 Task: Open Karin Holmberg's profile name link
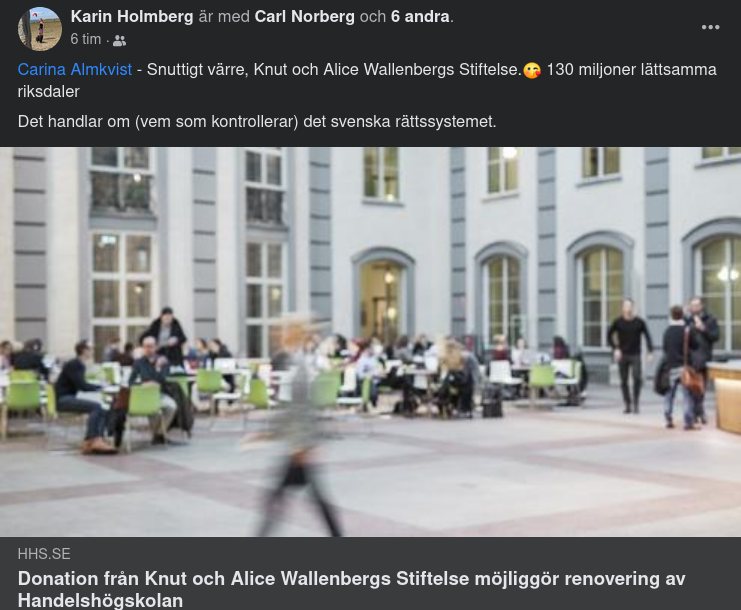132,17
